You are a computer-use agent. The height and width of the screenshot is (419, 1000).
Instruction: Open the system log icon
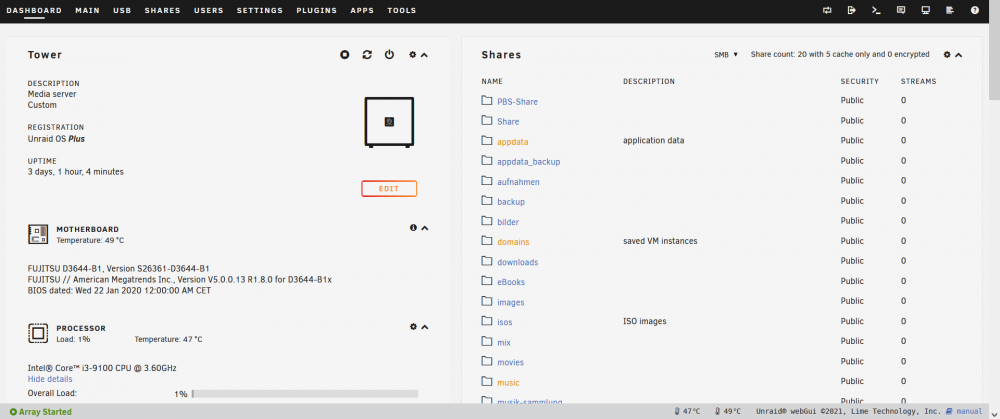coord(950,10)
